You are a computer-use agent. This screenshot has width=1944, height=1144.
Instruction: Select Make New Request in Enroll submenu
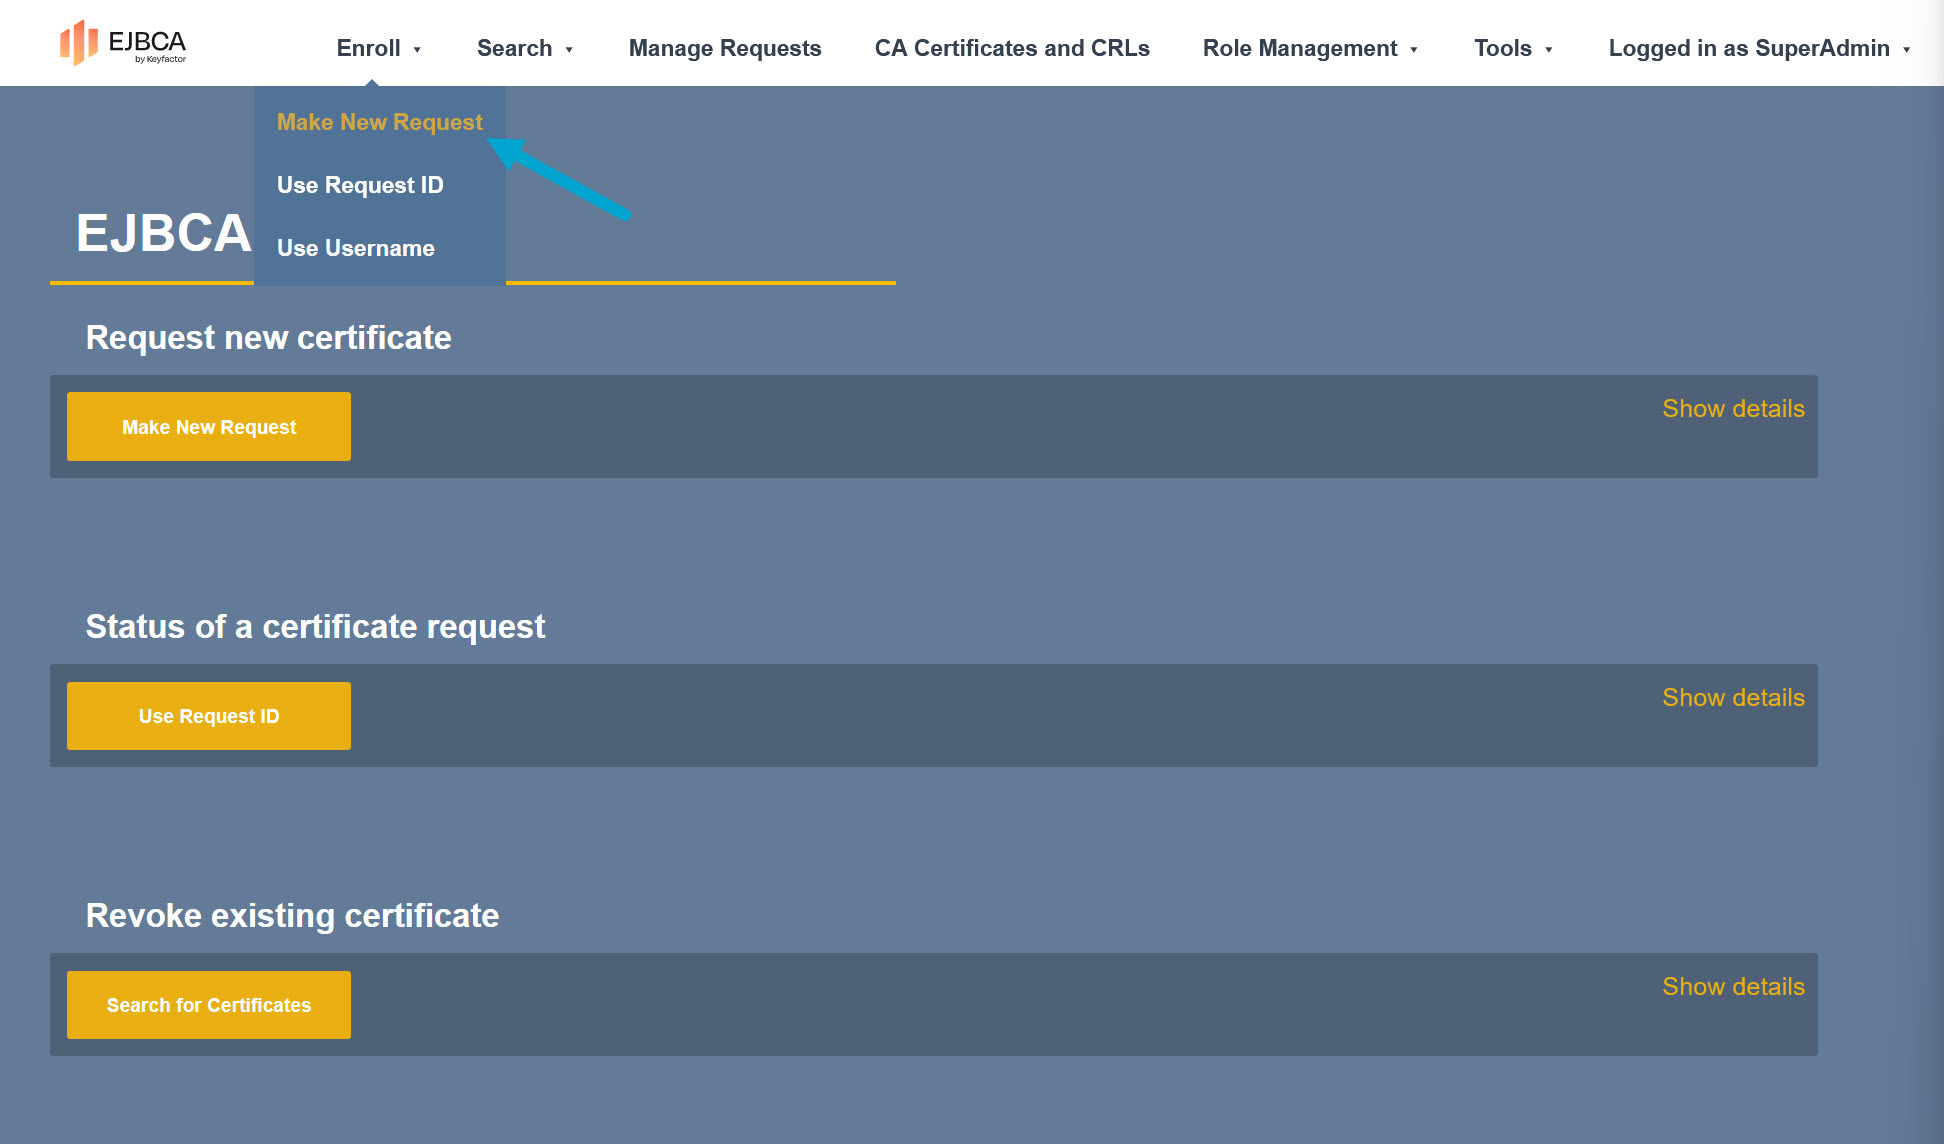379,122
